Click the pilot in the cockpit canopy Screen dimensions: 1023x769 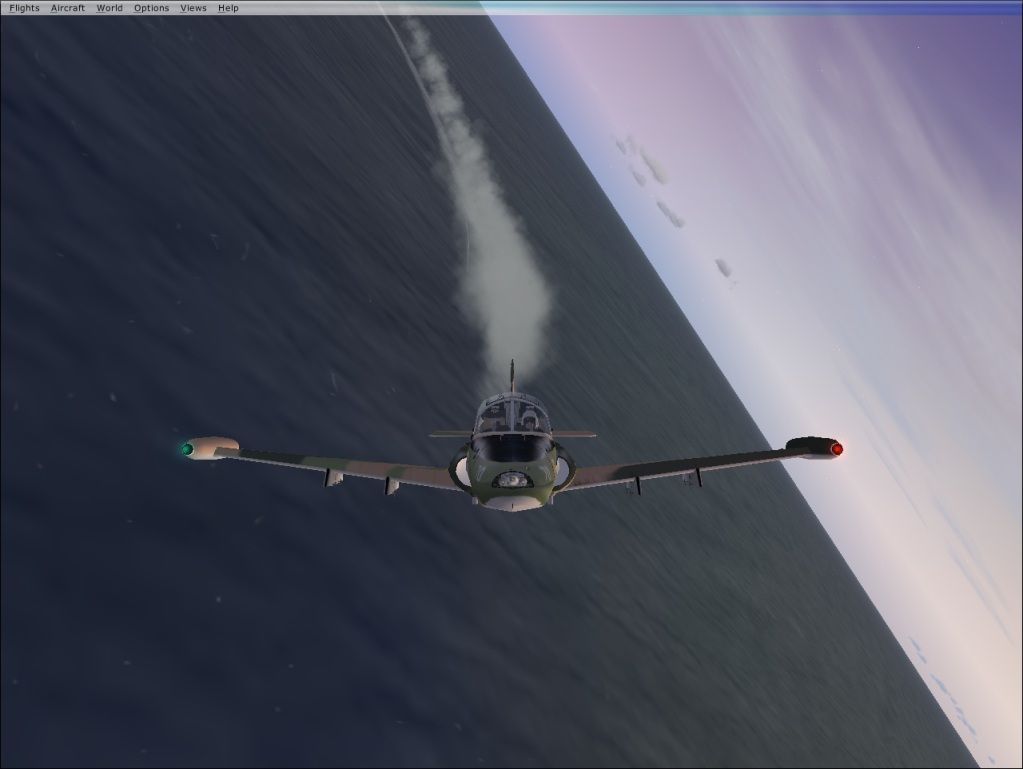tap(527, 420)
